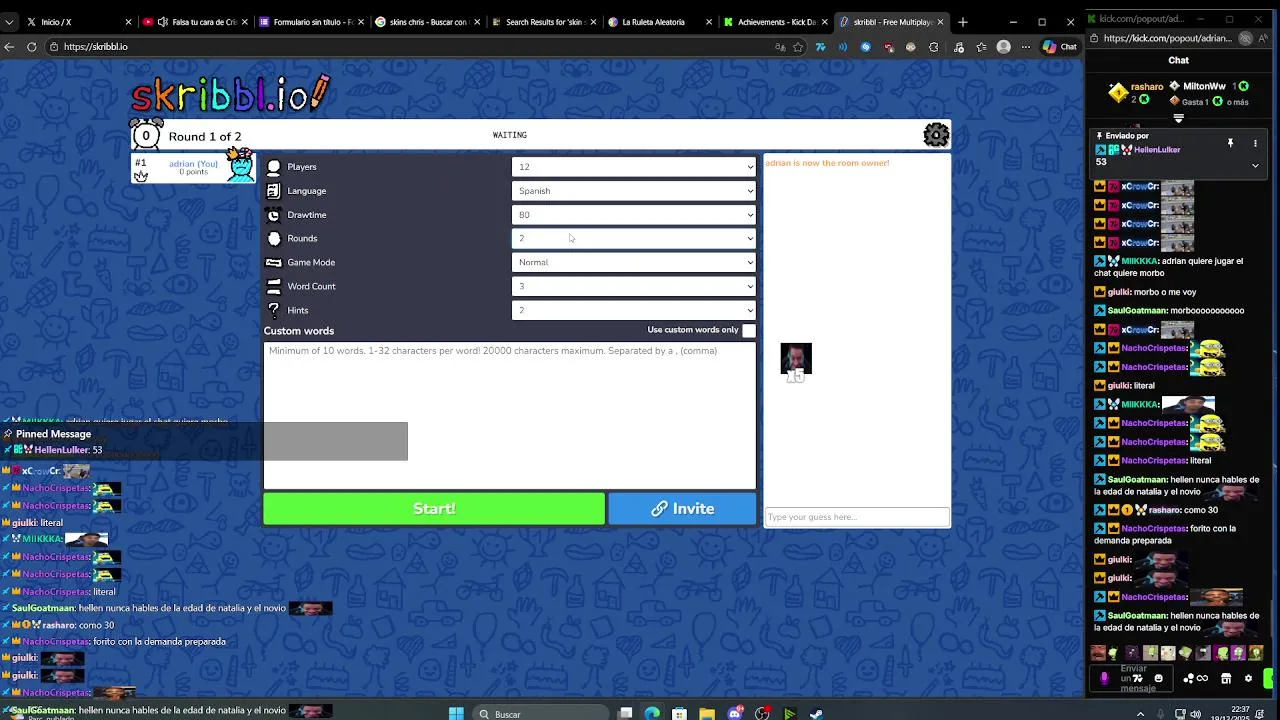This screenshot has height=720, width=1280.
Task: Open Steam from taskbar
Action: click(817, 714)
